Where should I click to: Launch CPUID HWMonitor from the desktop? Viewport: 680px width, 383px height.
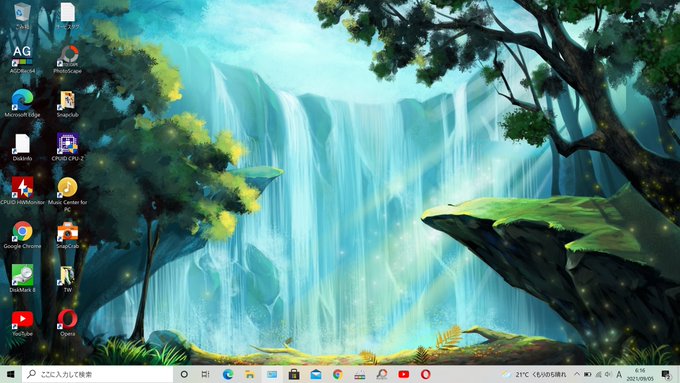point(22,191)
